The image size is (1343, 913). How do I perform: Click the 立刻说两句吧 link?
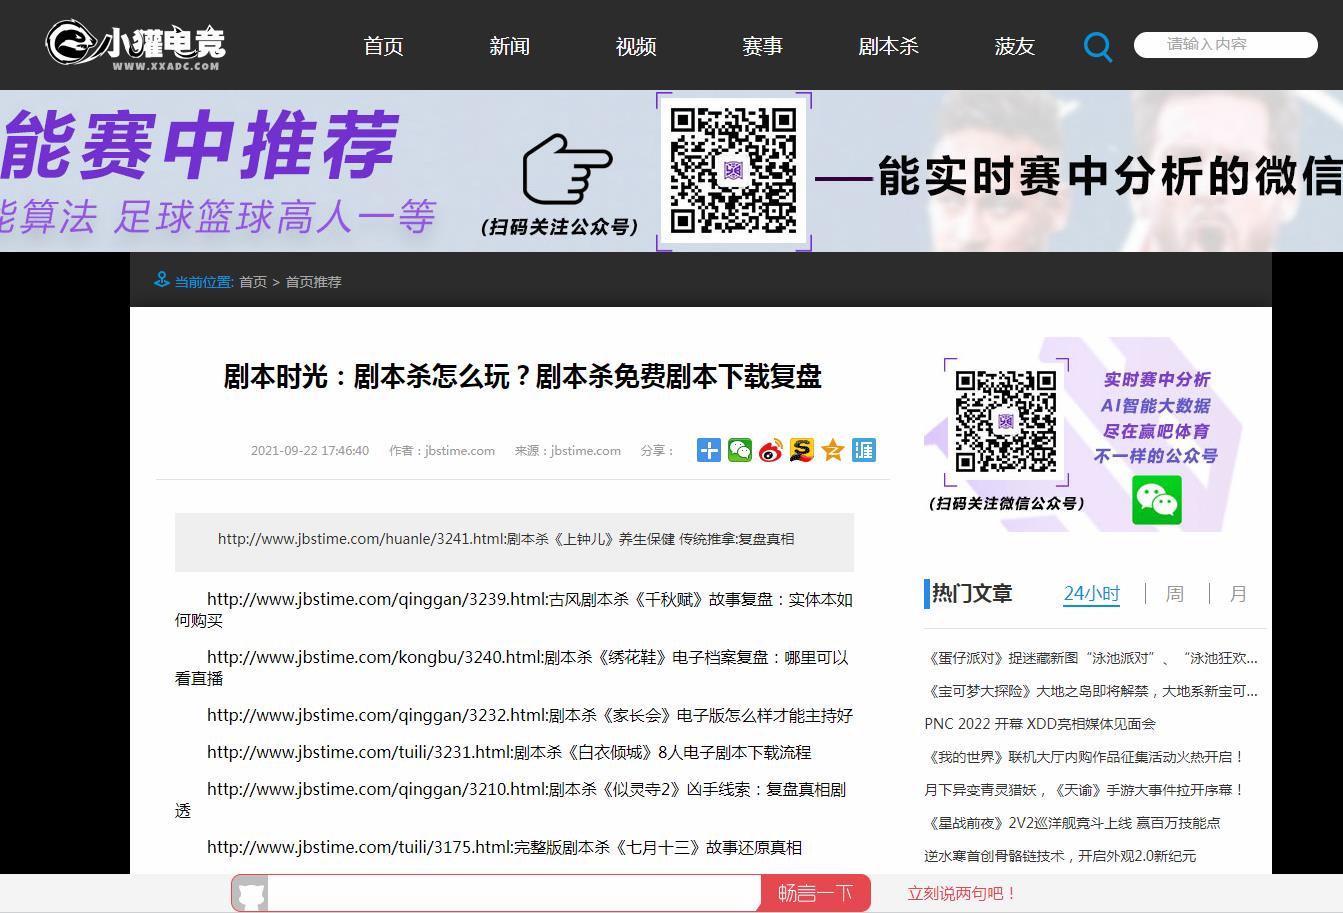962,893
